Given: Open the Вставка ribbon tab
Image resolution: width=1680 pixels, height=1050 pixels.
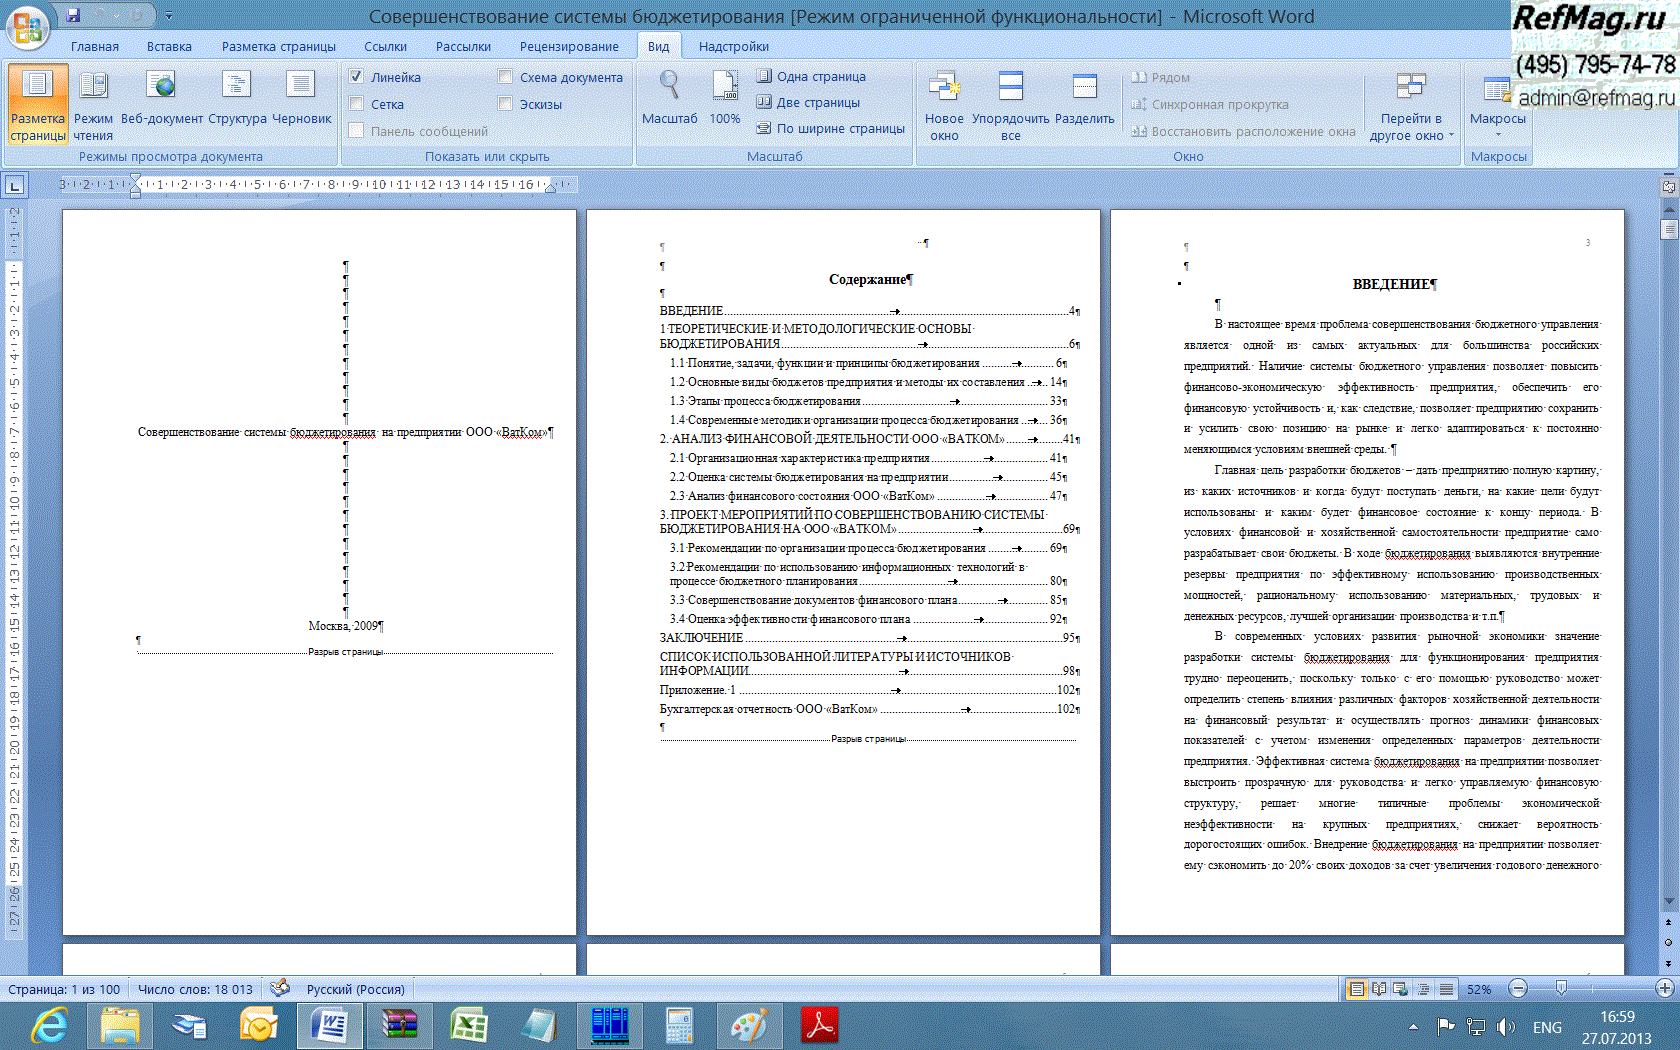Looking at the screenshot, I should point(169,46).
